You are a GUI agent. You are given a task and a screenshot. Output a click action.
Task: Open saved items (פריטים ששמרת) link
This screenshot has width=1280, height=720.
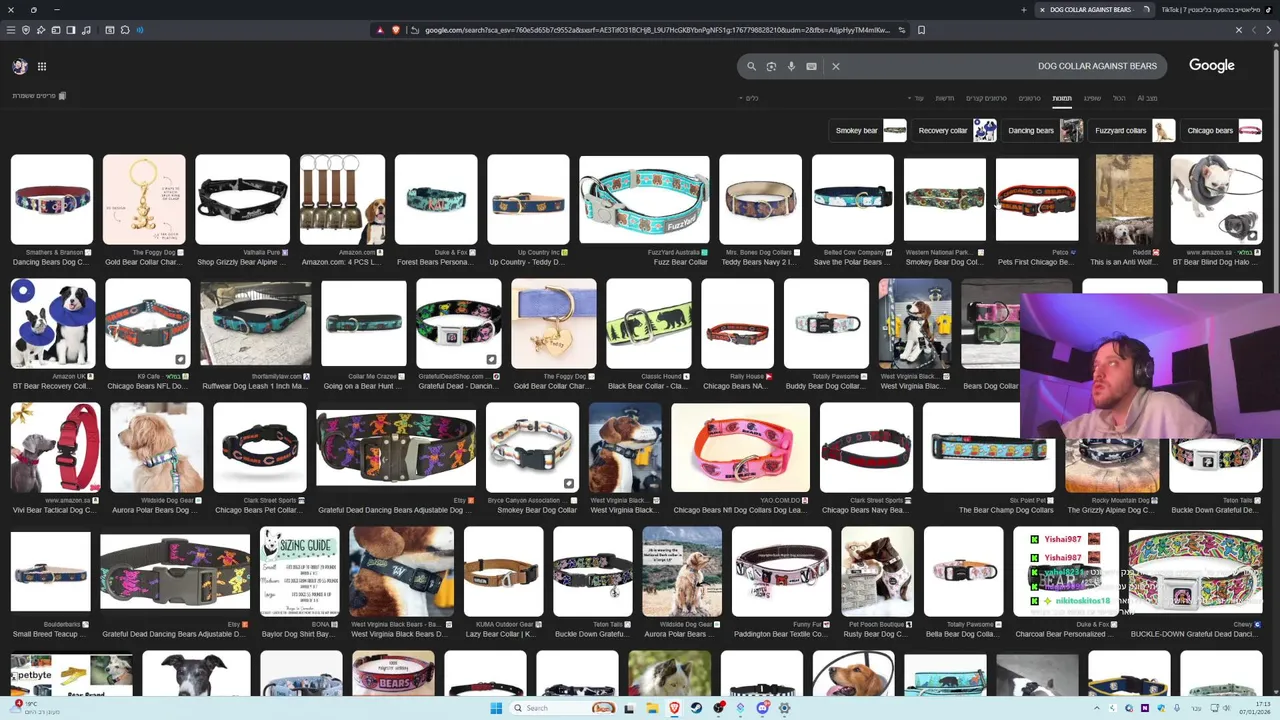[x=39, y=96]
